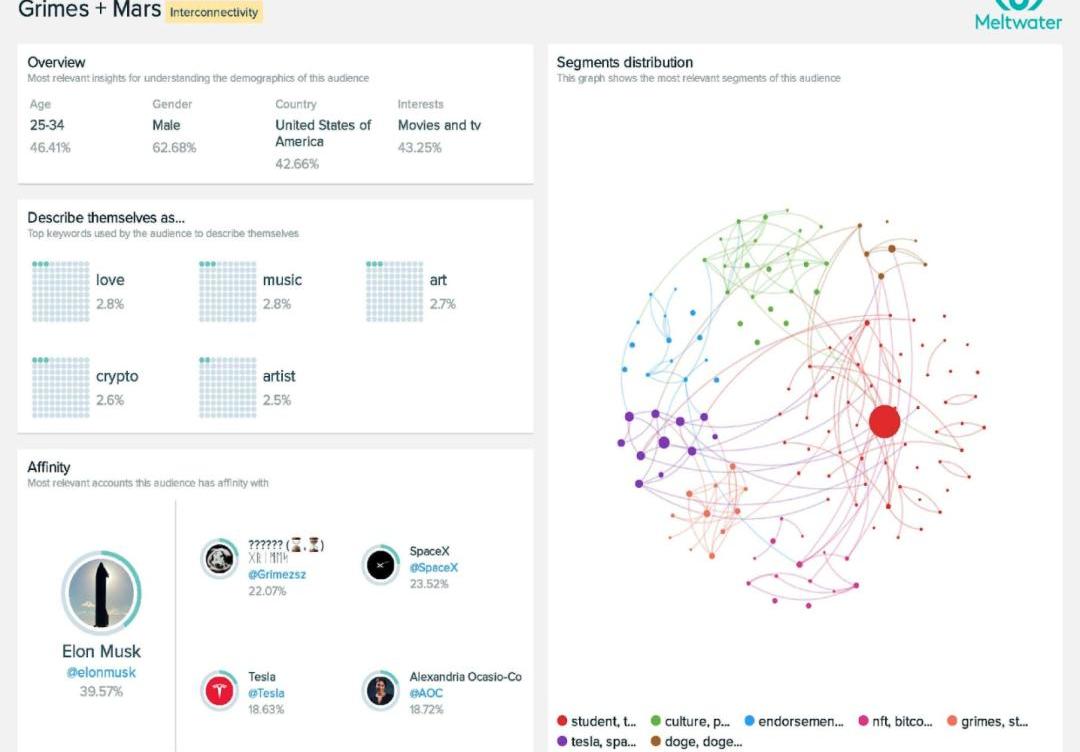
Task: Open the @SpaceX handle link
Action: pos(433,568)
